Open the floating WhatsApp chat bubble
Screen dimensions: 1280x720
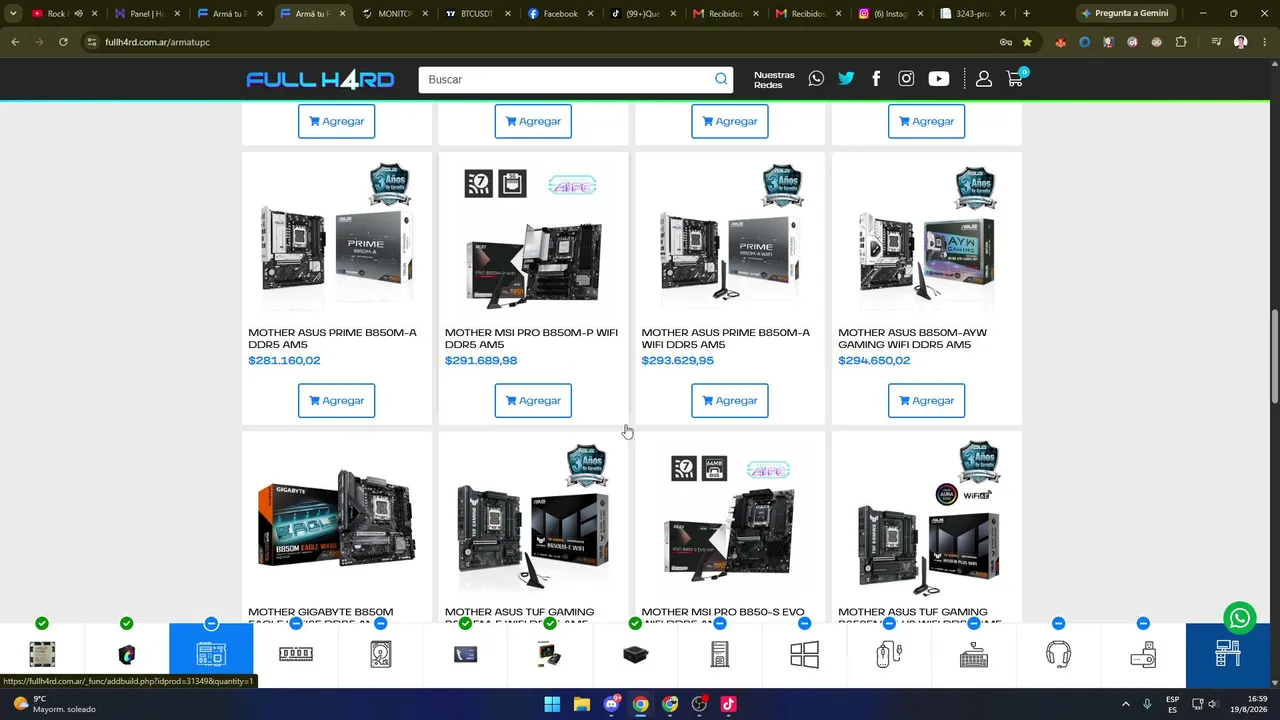[1240, 618]
